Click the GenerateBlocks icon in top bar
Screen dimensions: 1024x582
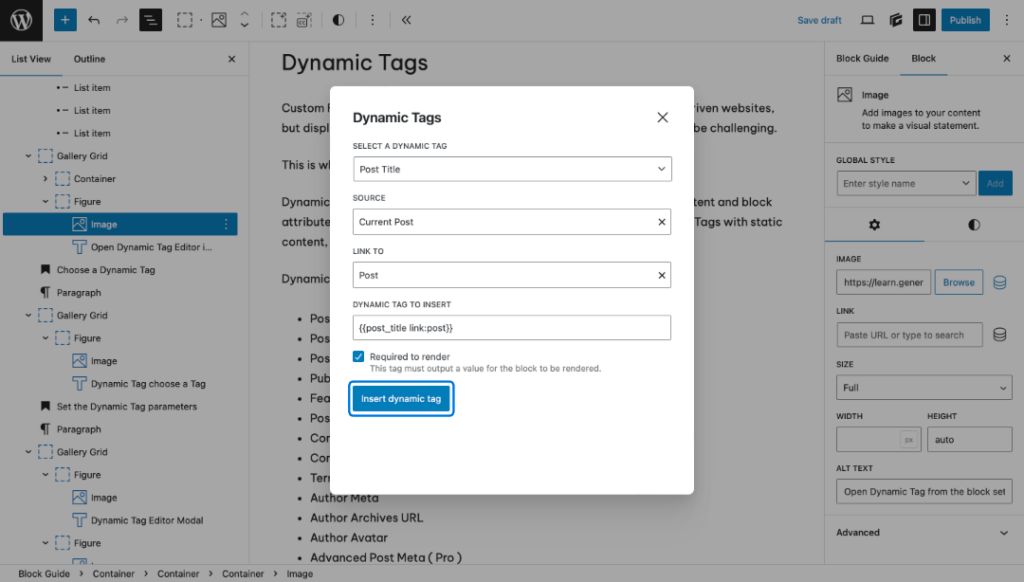point(896,20)
